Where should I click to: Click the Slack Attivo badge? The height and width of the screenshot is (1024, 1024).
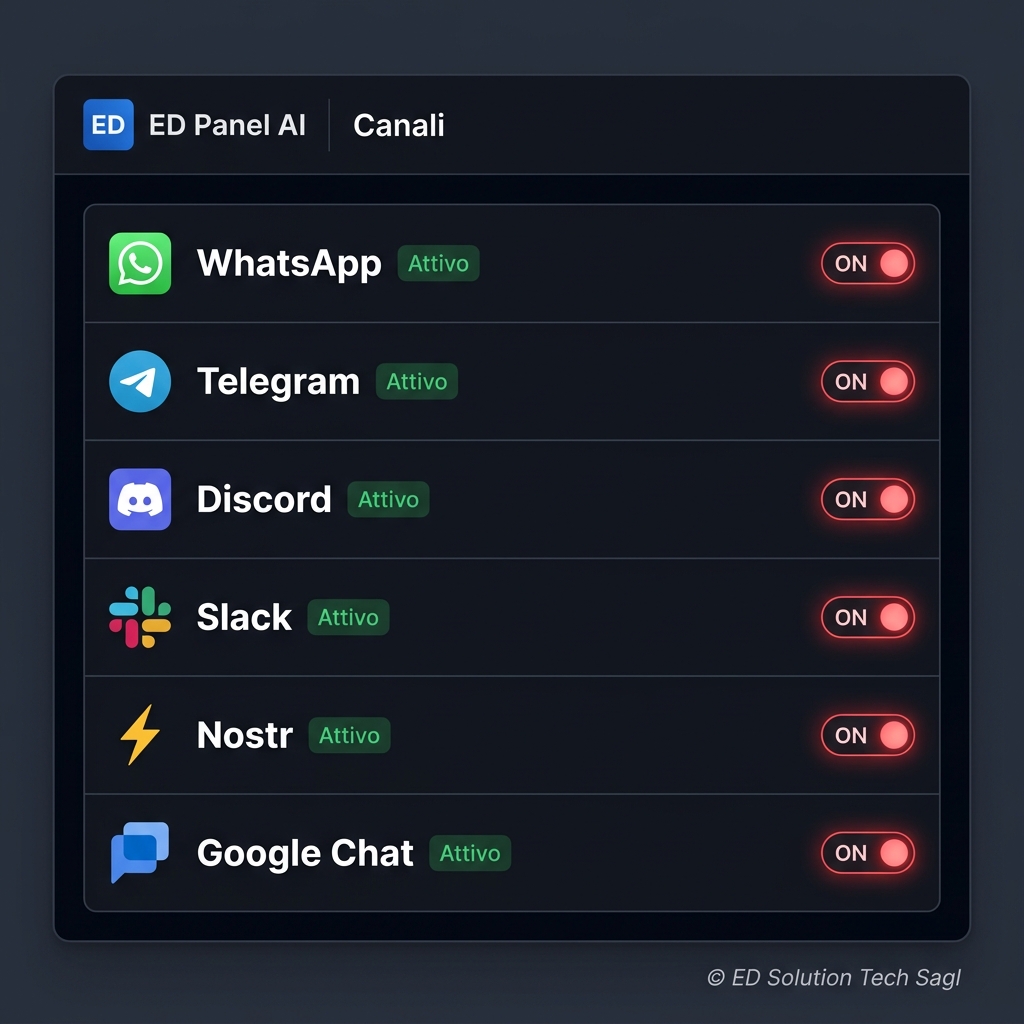[348, 617]
